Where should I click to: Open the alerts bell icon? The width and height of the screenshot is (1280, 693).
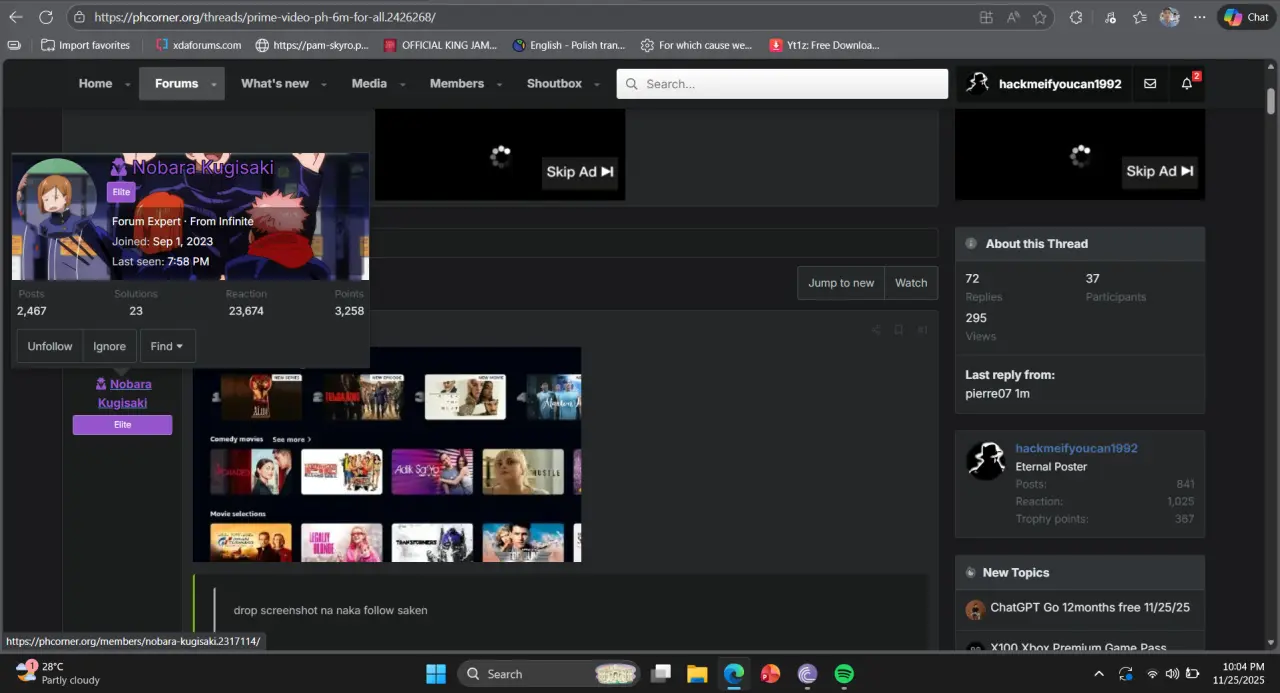click(x=1187, y=84)
